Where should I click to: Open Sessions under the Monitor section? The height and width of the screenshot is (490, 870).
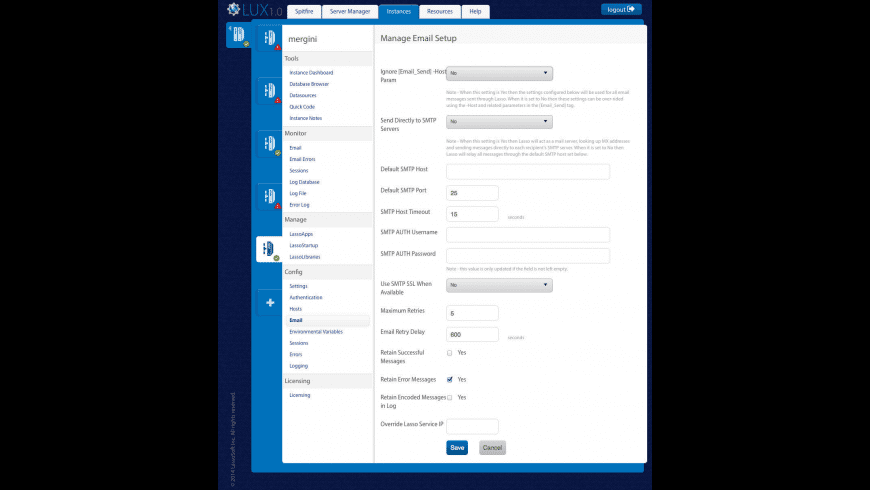299,171
